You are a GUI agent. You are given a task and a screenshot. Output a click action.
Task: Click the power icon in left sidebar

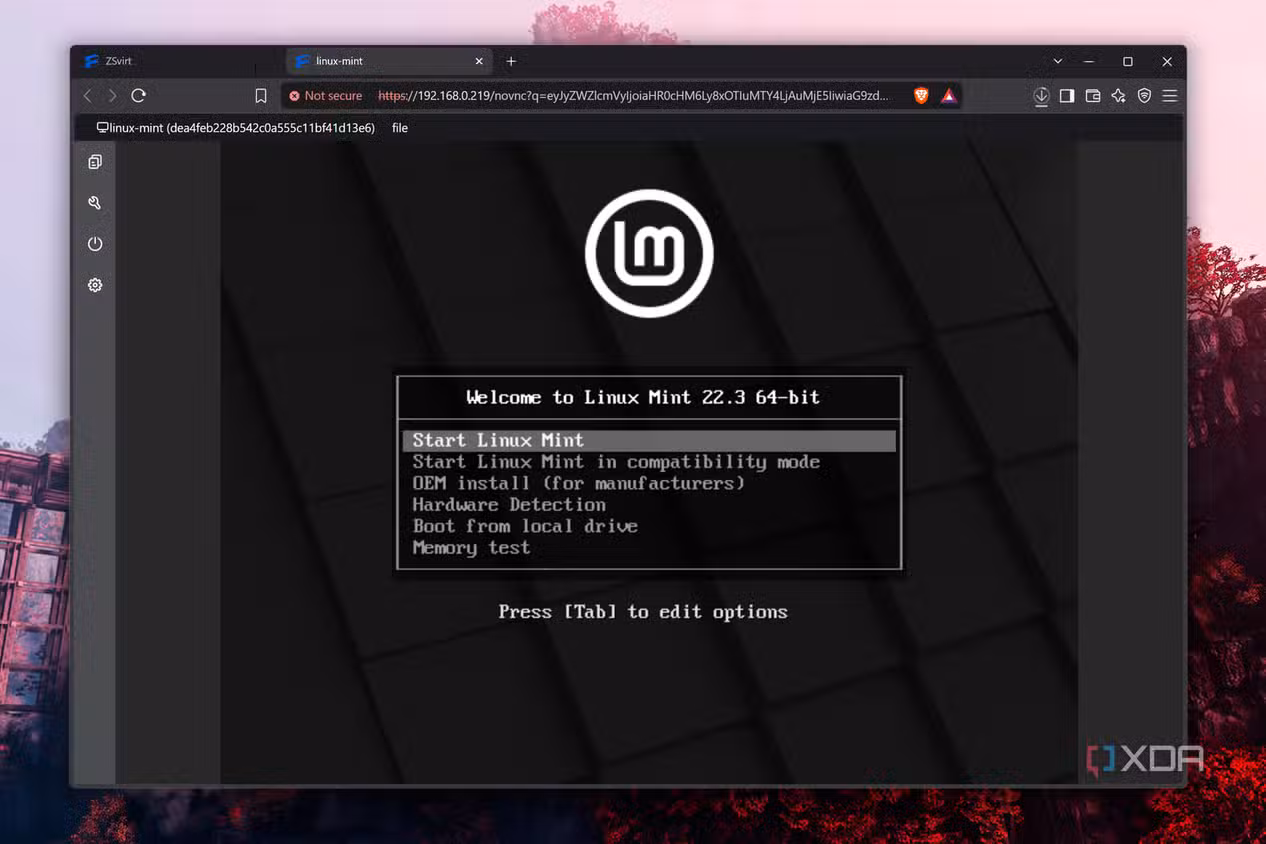95,244
